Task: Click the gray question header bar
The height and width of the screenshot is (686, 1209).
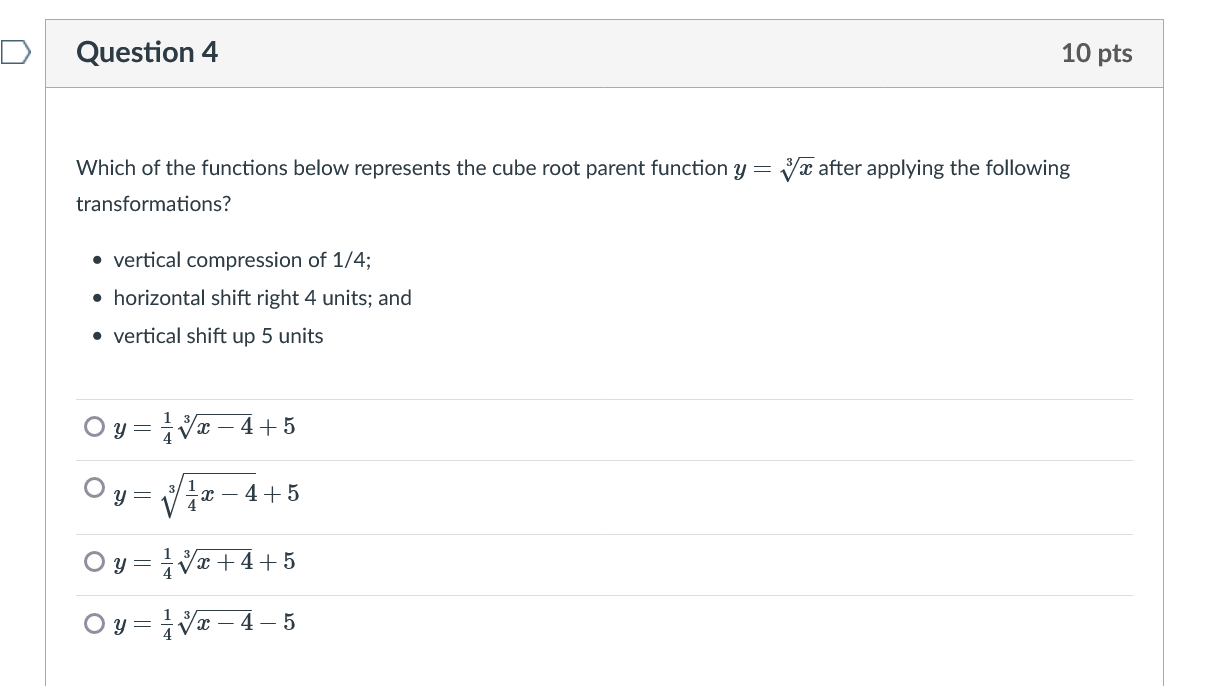Action: tap(604, 54)
